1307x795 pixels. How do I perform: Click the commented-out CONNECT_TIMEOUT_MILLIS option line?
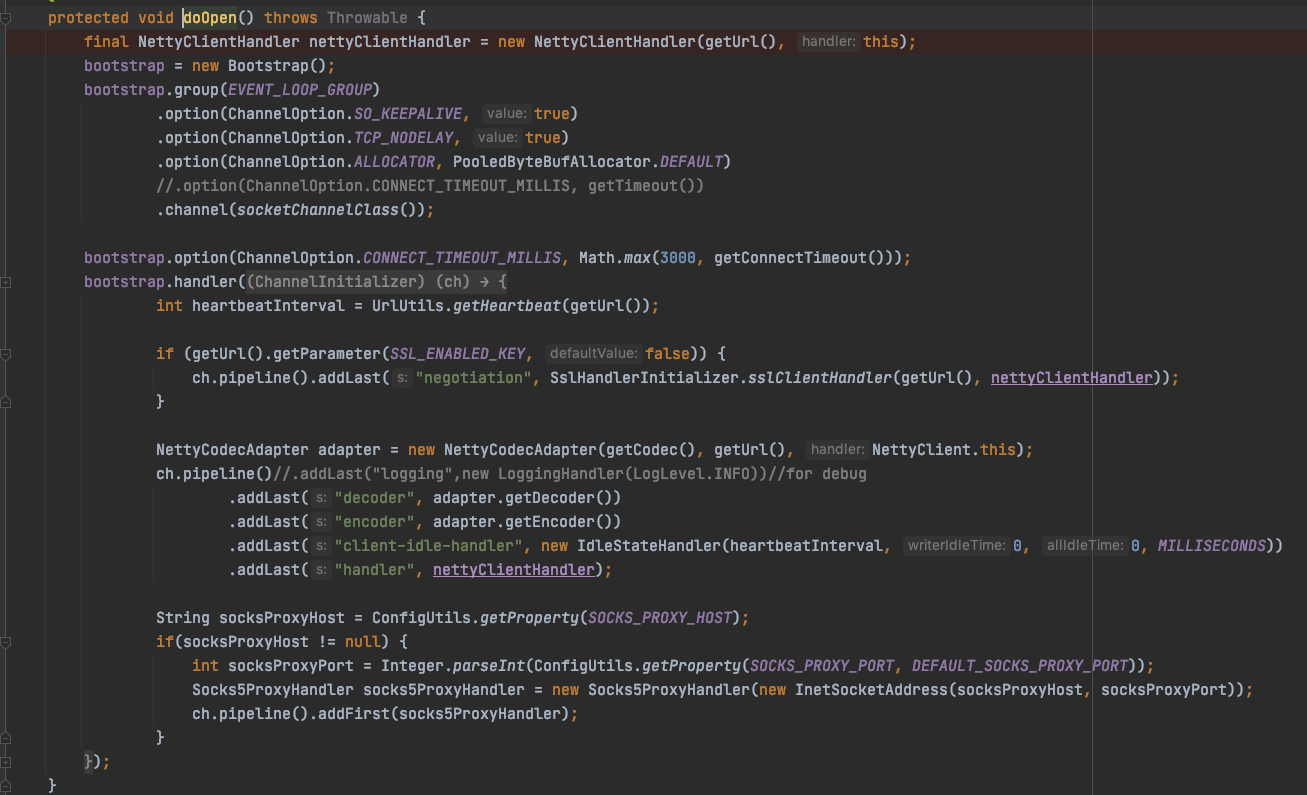point(430,186)
